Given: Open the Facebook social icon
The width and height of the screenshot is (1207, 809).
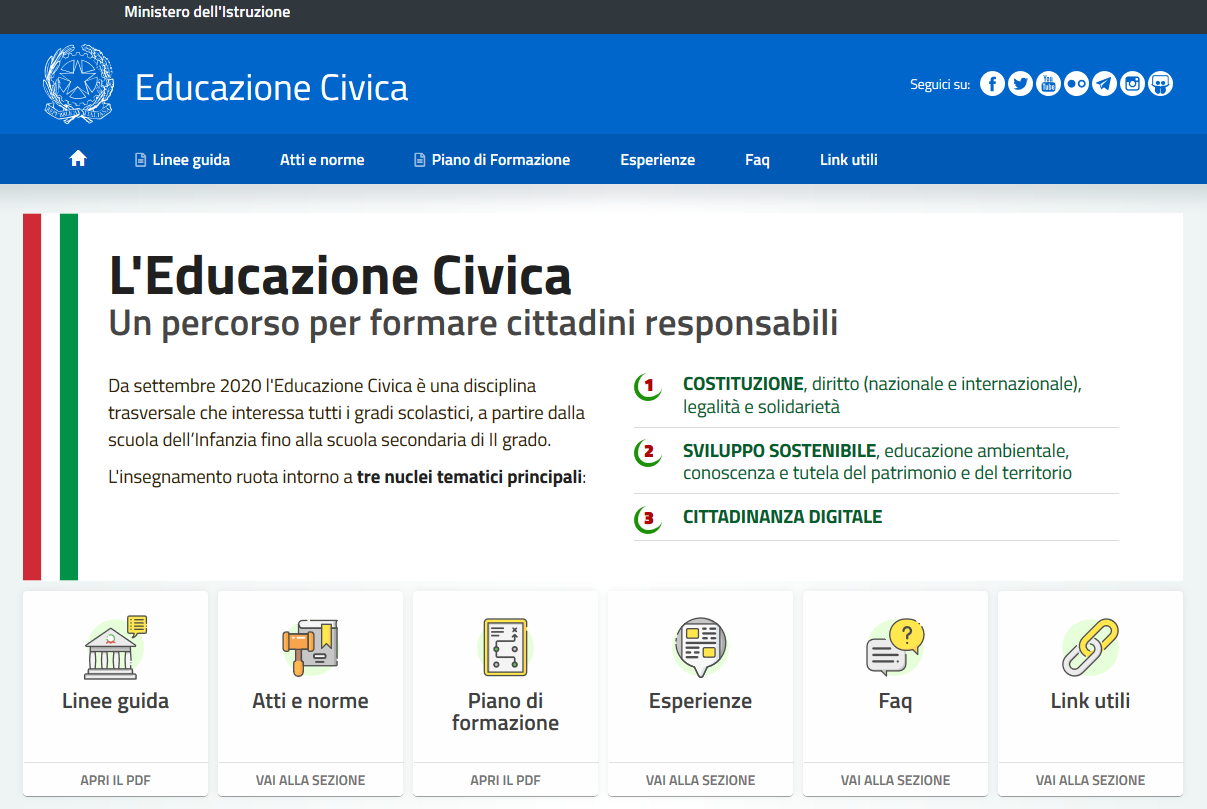Looking at the screenshot, I should click(x=992, y=84).
